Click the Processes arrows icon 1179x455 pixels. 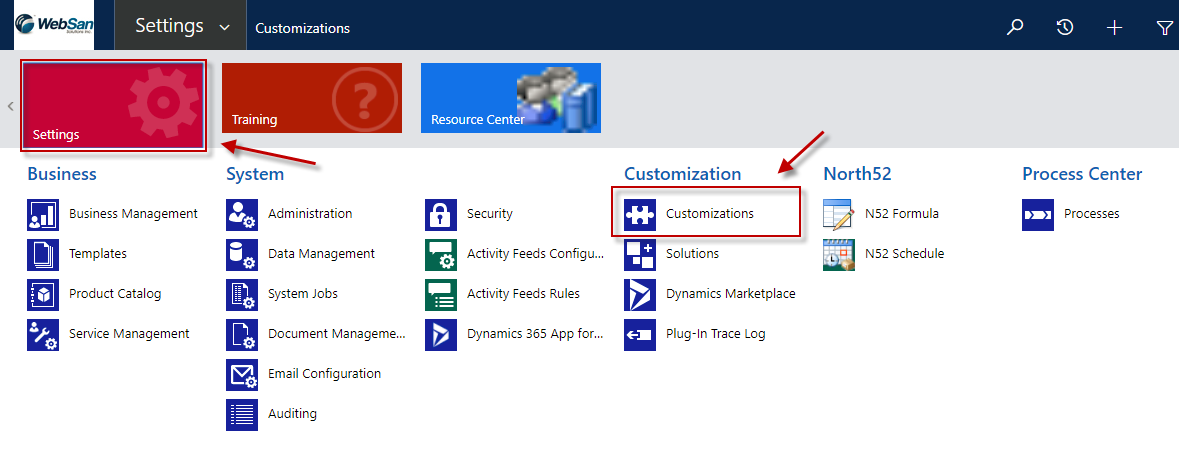tap(1038, 214)
